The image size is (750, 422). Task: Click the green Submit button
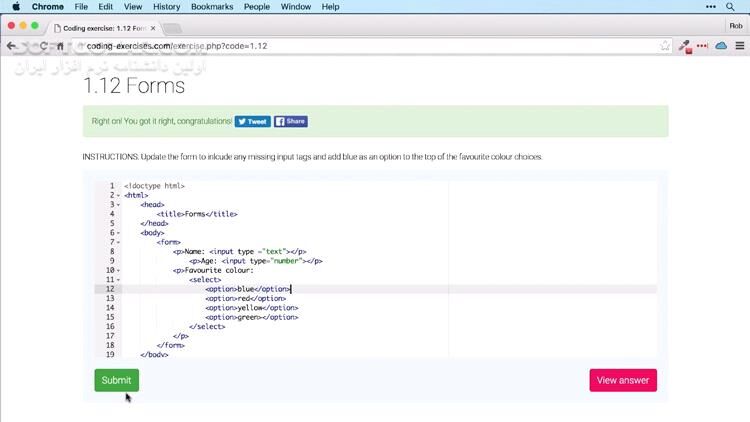pyautogui.click(x=116, y=380)
